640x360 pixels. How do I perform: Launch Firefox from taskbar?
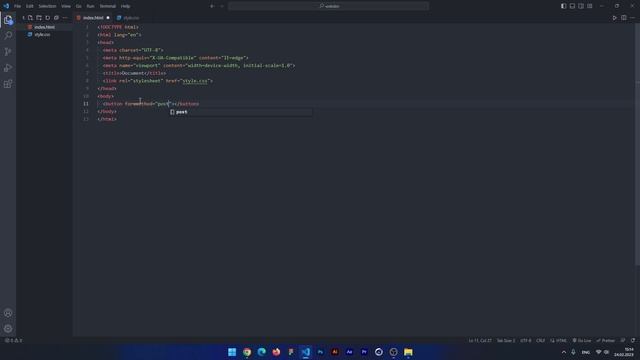tap(276, 352)
